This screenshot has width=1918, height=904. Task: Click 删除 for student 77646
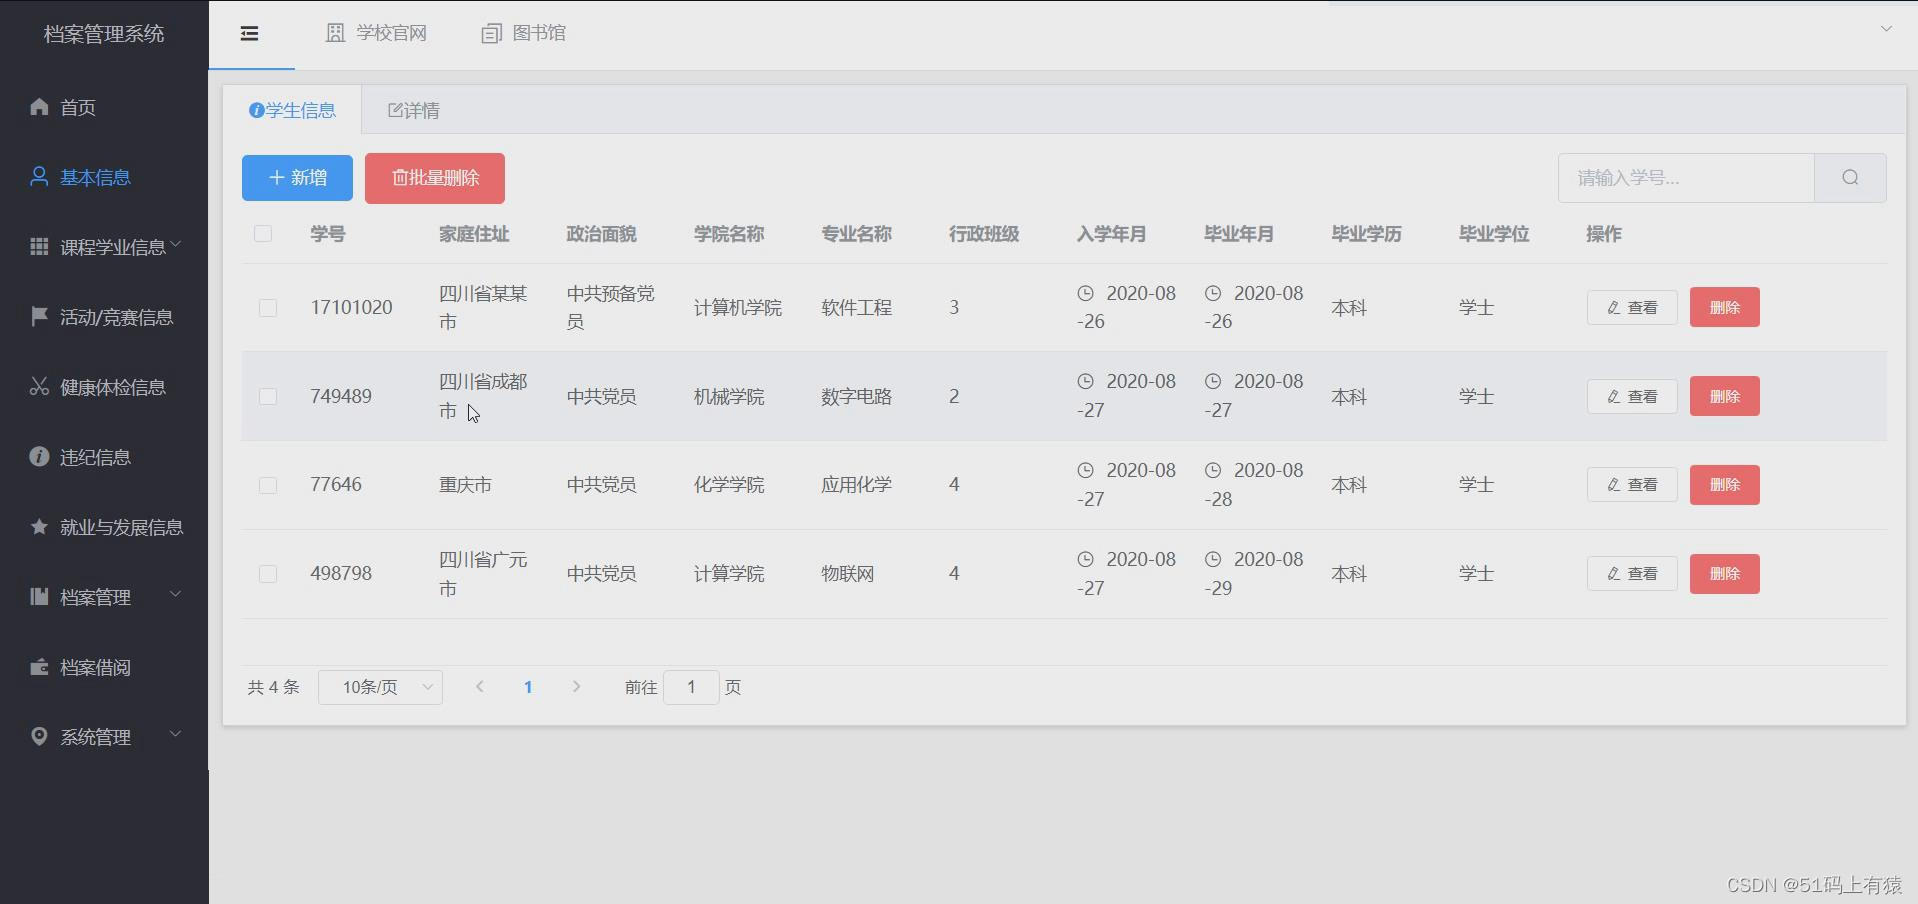click(x=1725, y=484)
